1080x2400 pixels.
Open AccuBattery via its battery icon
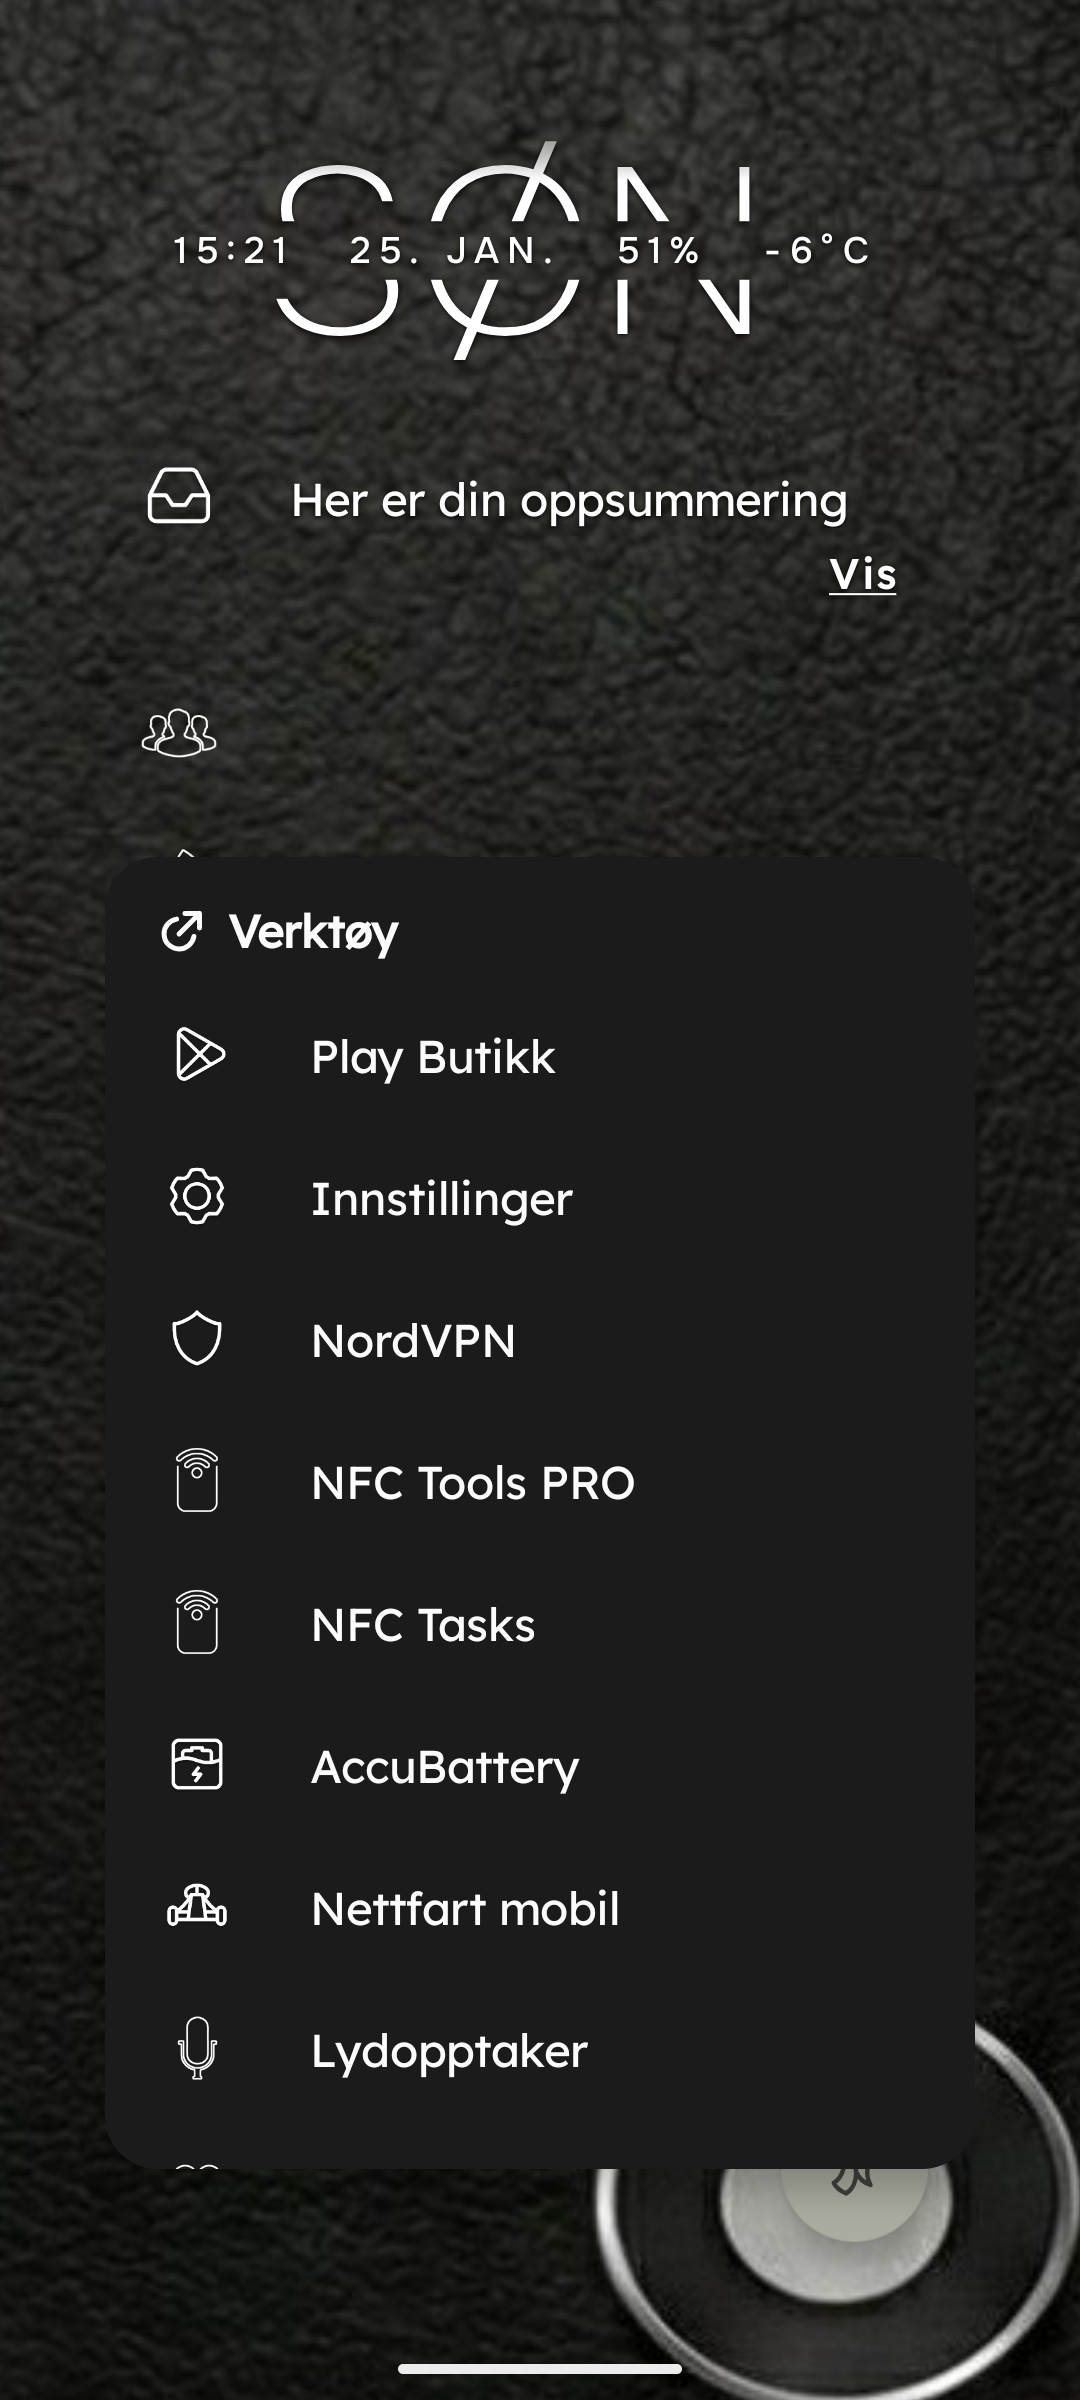pyautogui.click(x=197, y=1764)
